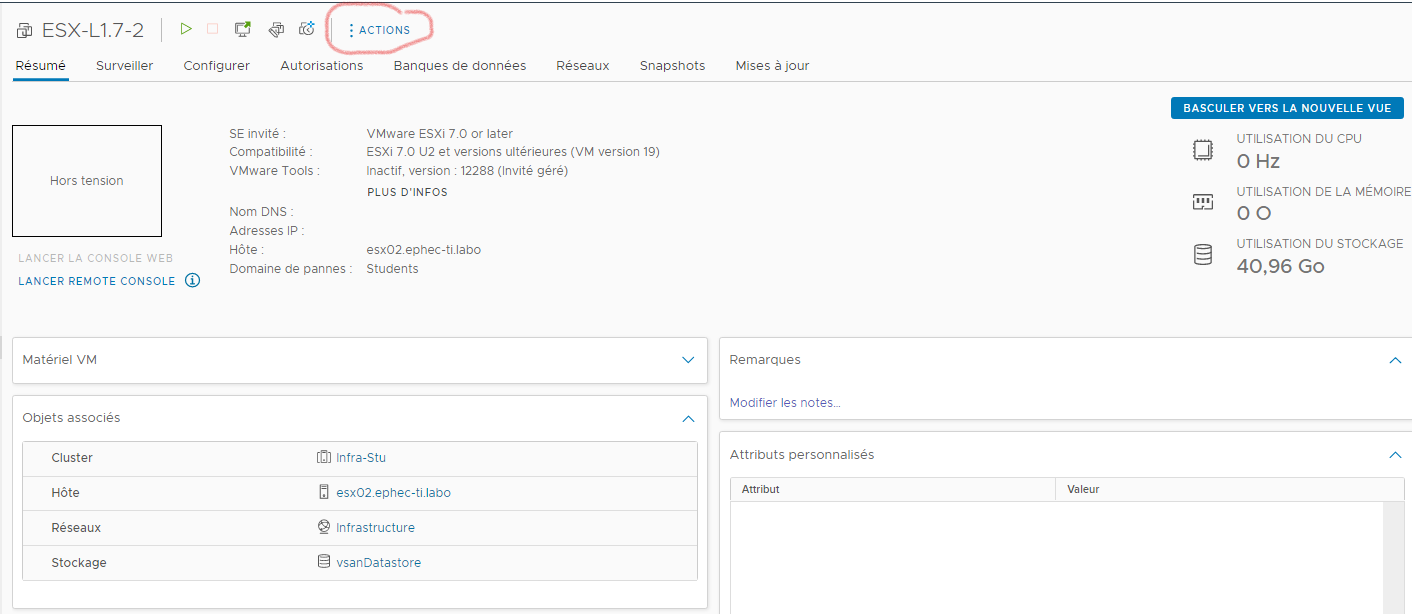This screenshot has height=614, width=1412.
Task: Power on the ESX-L1.7-2 virtual machine
Action: coord(185,29)
